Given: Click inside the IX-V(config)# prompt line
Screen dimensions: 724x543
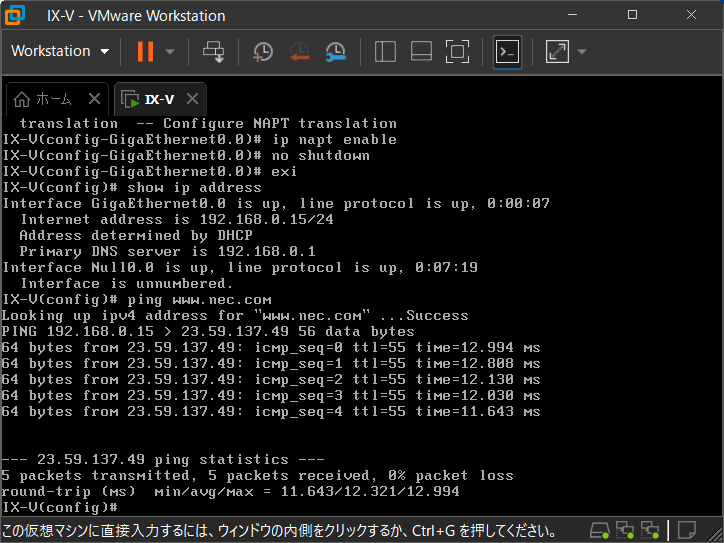Looking at the screenshot, I should tap(60, 507).
